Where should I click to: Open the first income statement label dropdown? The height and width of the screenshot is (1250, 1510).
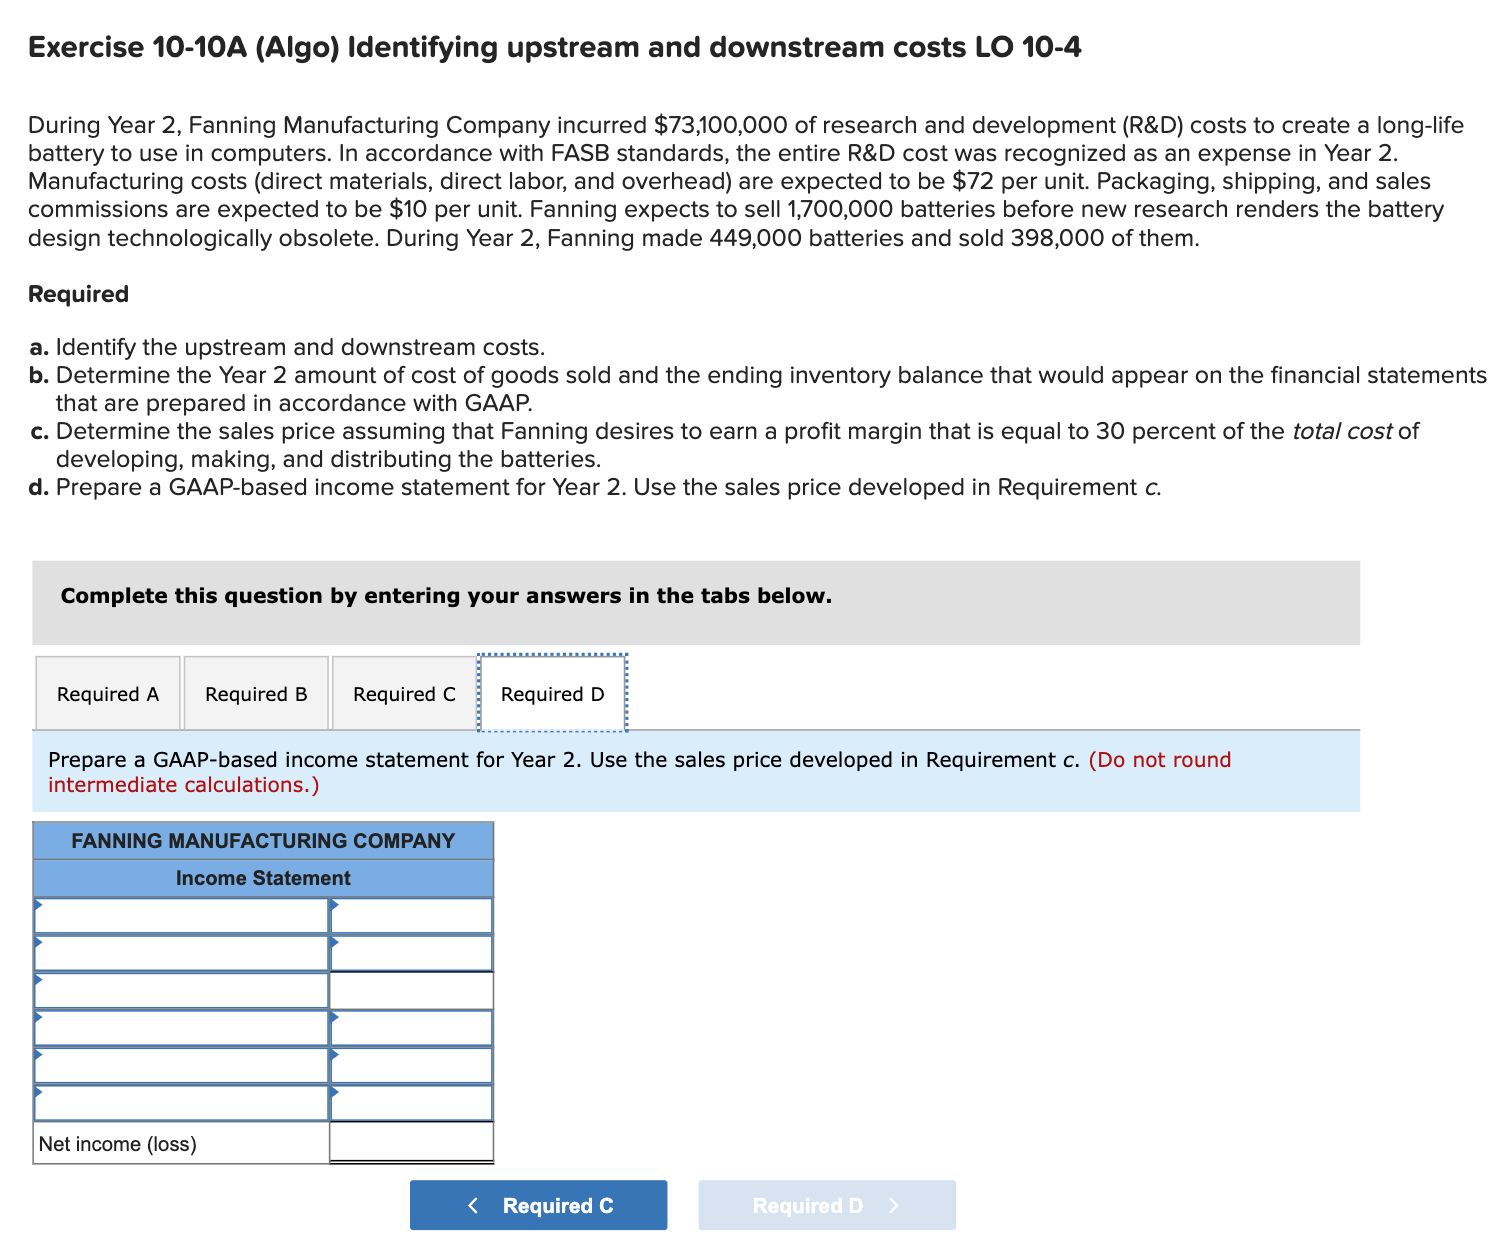(x=180, y=913)
